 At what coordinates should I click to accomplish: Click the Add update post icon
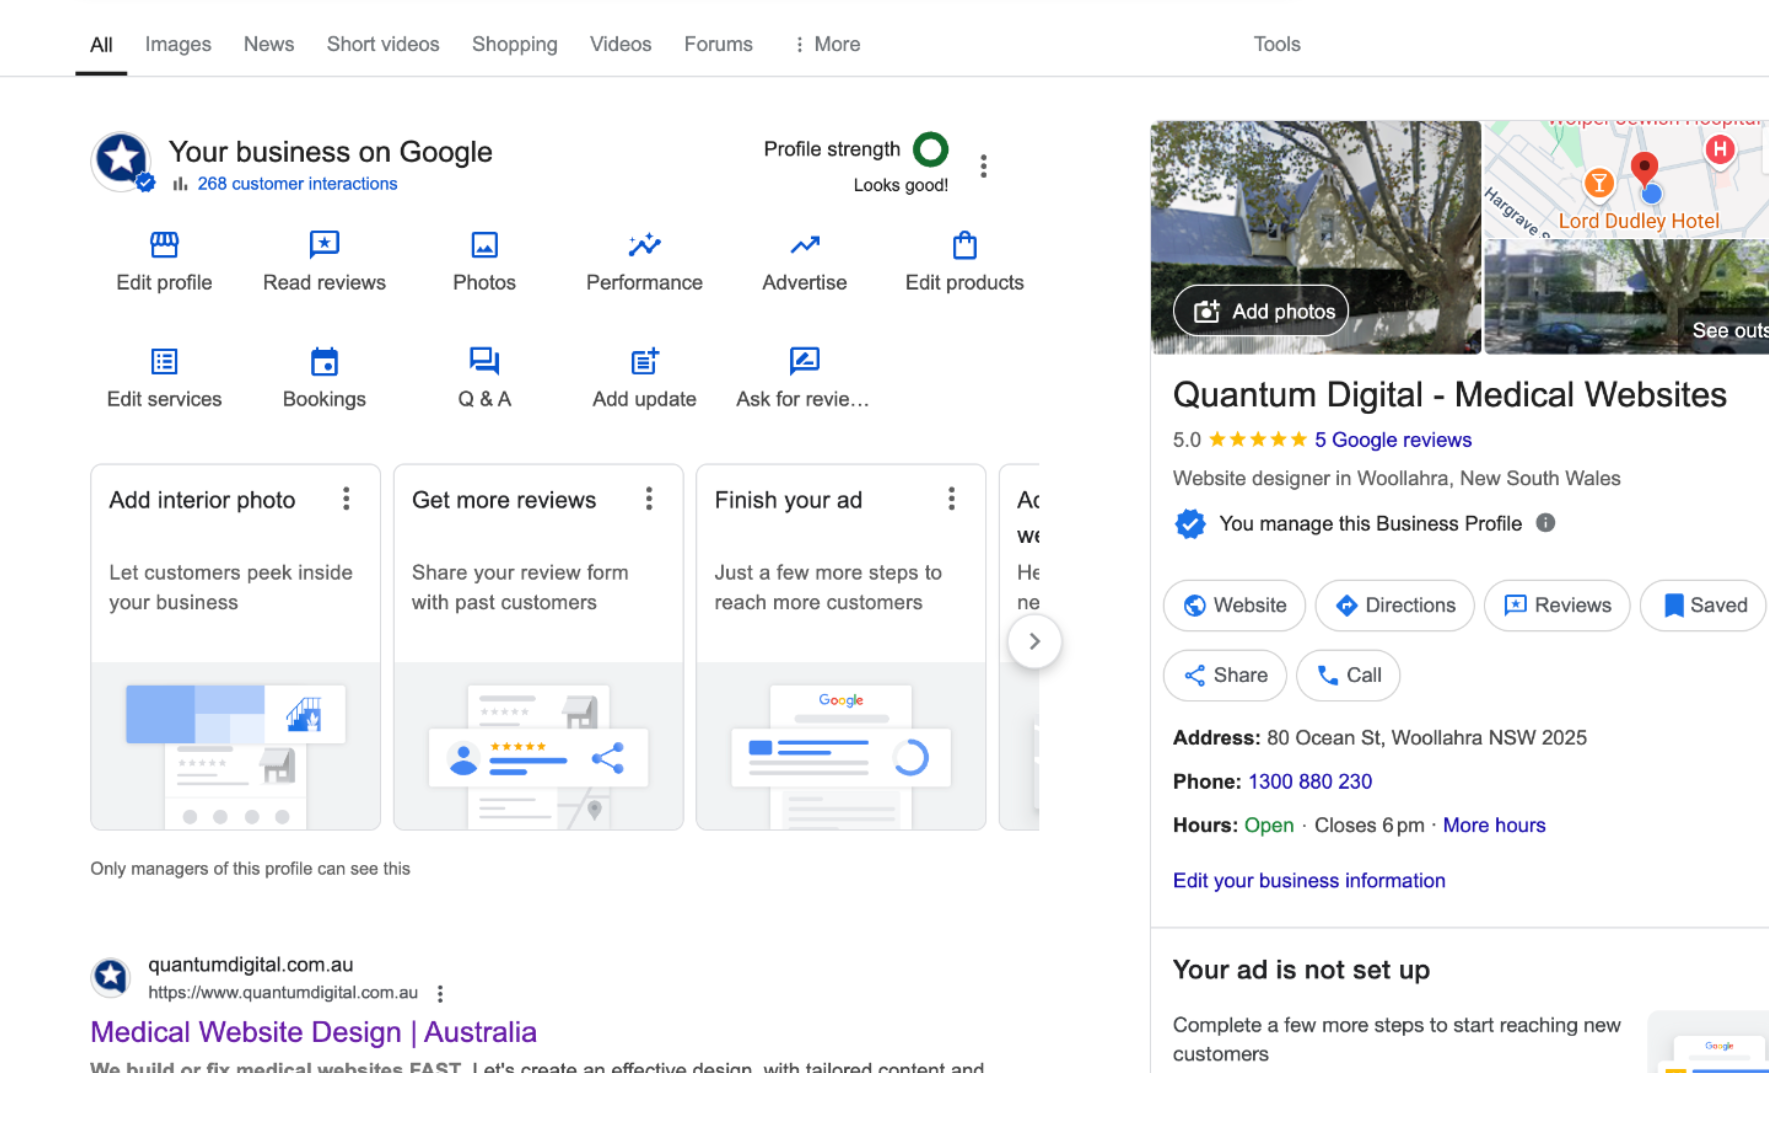644,361
